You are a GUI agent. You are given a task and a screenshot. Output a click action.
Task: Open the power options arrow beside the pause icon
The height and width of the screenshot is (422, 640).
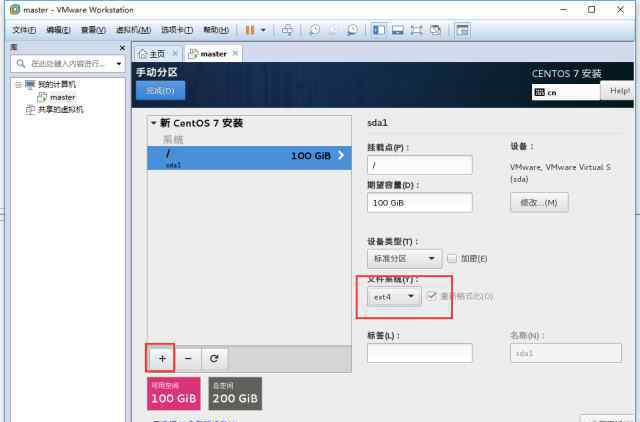[263, 30]
